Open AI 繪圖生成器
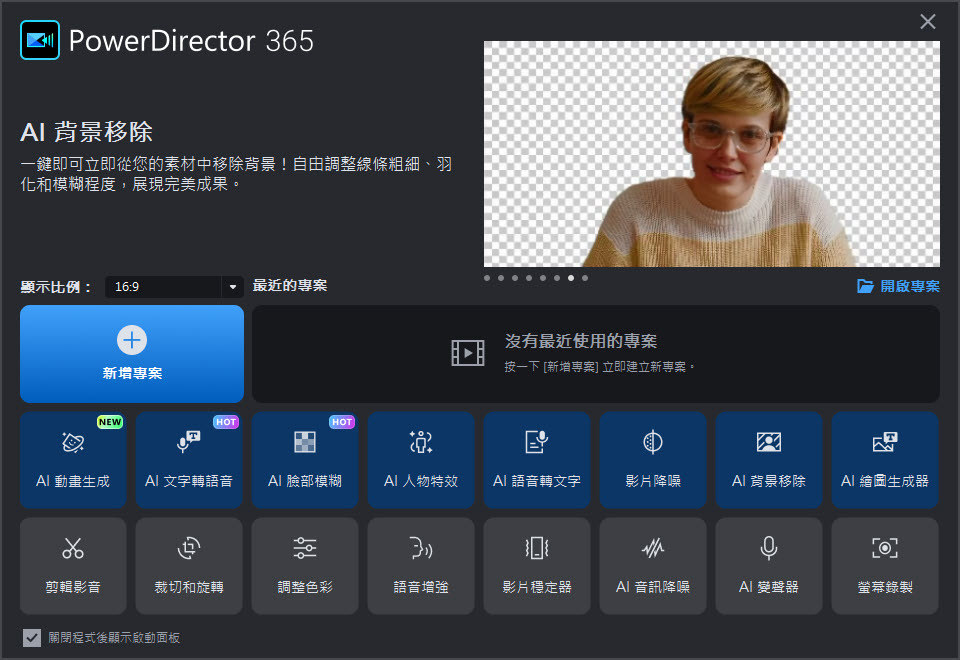Viewport: 960px width, 660px height. [x=885, y=460]
